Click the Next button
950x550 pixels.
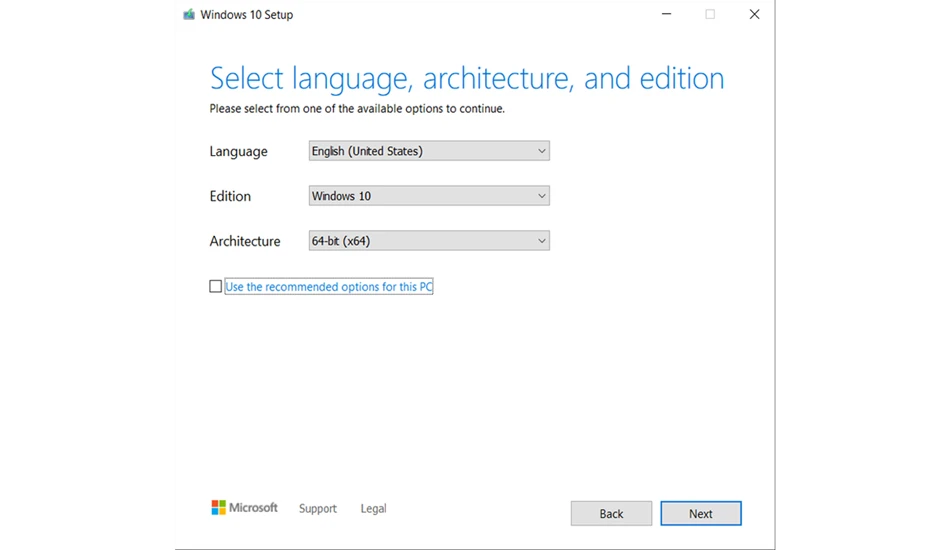point(701,514)
